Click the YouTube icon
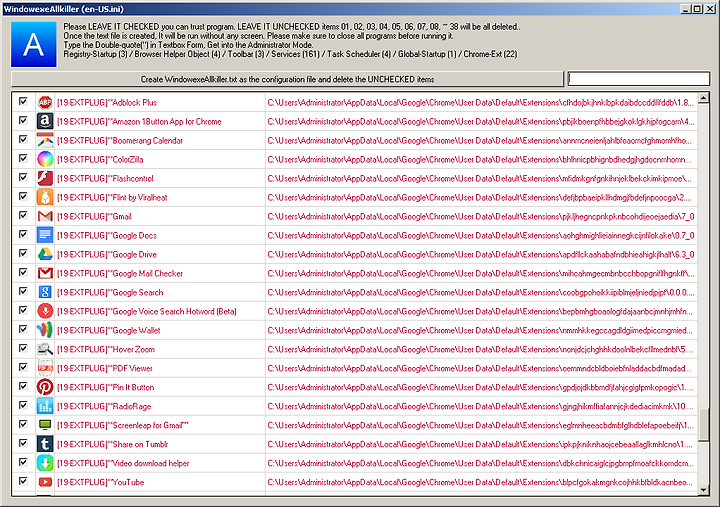The width and height of the screenshot is (720, 507). [x=45, y=482]
